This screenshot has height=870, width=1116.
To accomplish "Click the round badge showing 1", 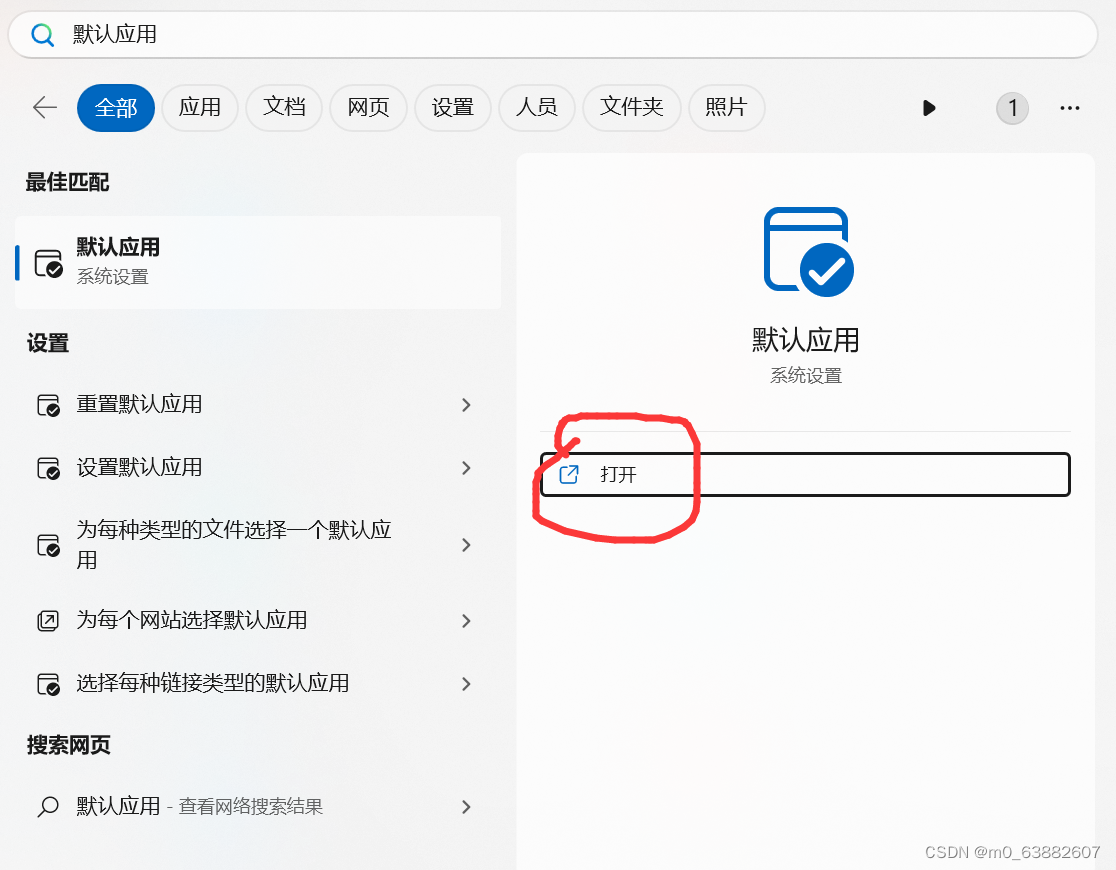I will tap(1012, 108).
